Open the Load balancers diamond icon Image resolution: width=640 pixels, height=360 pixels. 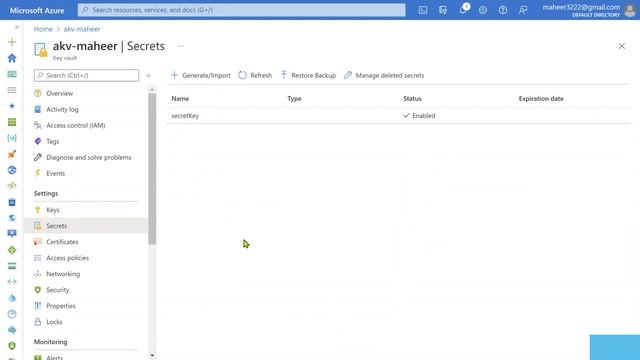coord(12,250)
